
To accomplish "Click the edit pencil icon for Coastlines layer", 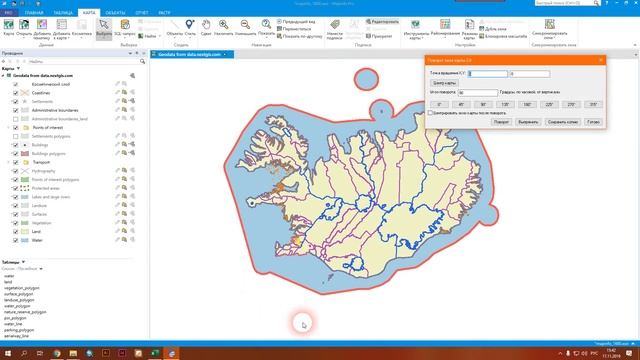I will [117, 93].
